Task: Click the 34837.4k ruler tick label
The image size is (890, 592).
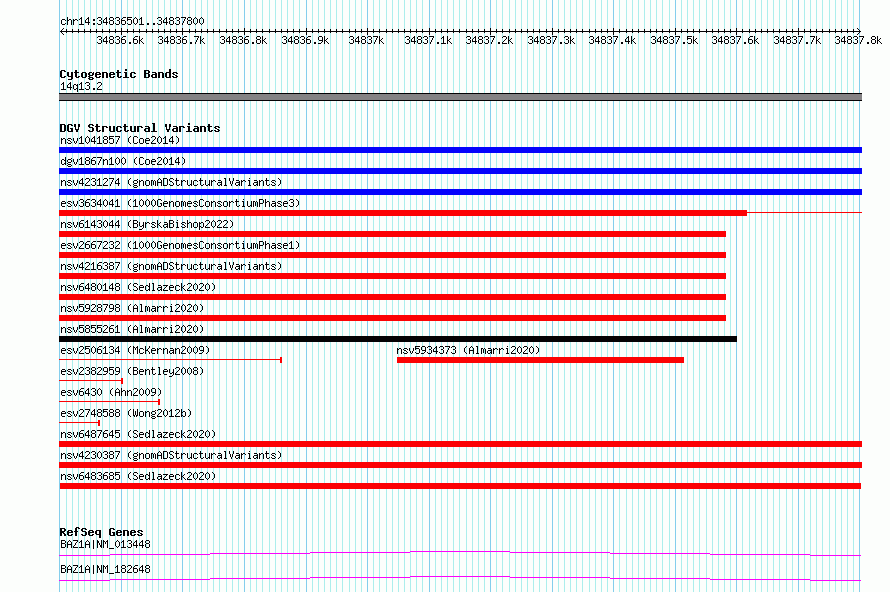Action: [x=612, y=40]
